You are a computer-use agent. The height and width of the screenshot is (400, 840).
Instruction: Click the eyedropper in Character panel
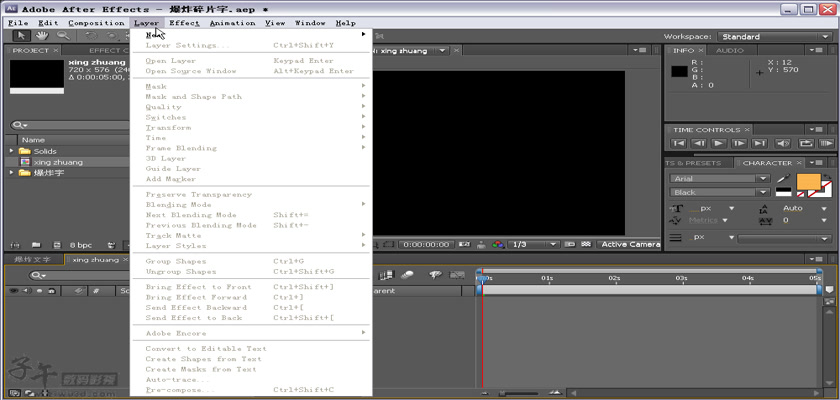click(783, 179)
